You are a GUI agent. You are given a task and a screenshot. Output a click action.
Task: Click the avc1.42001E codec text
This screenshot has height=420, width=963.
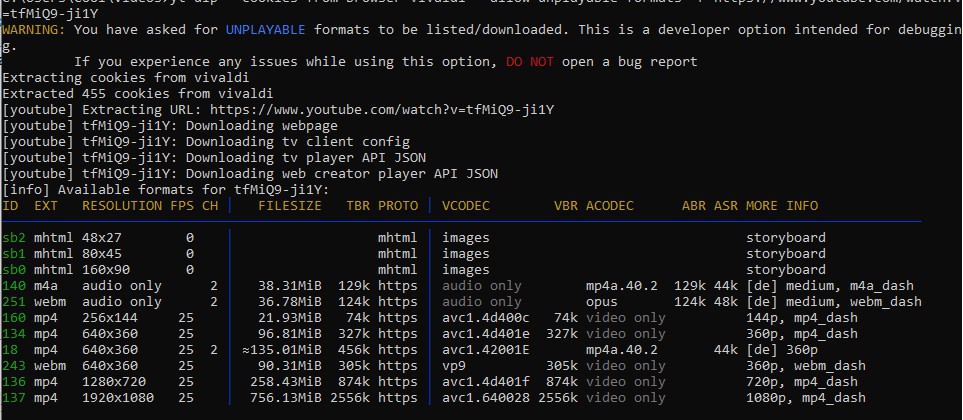tap(485, 350)
